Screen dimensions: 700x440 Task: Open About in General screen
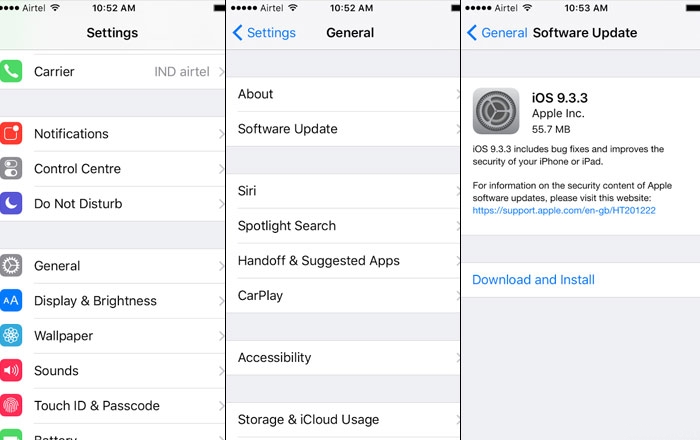(x=343, y=94)
